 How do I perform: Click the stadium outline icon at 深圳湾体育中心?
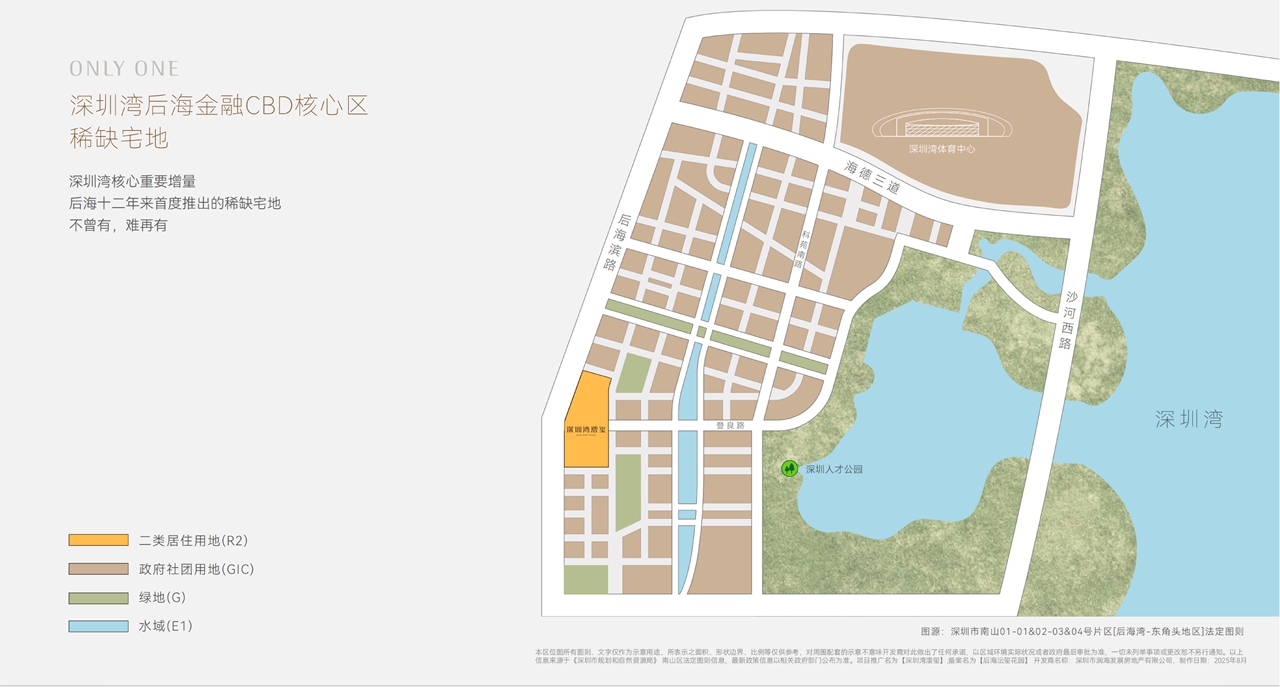pos(941,127)
